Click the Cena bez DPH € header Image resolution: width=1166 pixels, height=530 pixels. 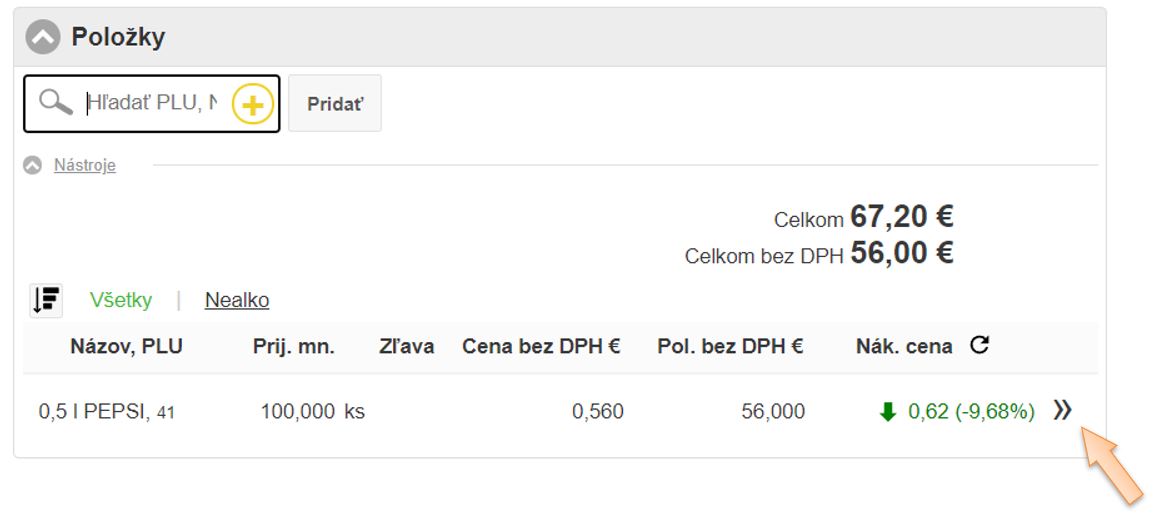click(x=541, y=347)
